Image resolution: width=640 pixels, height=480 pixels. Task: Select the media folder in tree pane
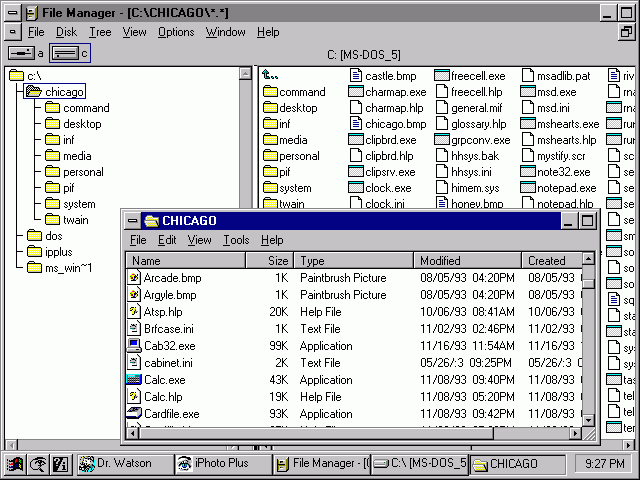pyautogui.click(x=68, y=156)
